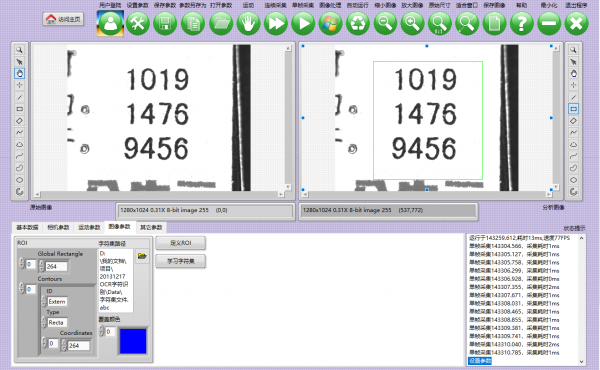The width and height of the screenshot is (600, 370).
Task: Select oval tool in right palette
Action: 573,180
